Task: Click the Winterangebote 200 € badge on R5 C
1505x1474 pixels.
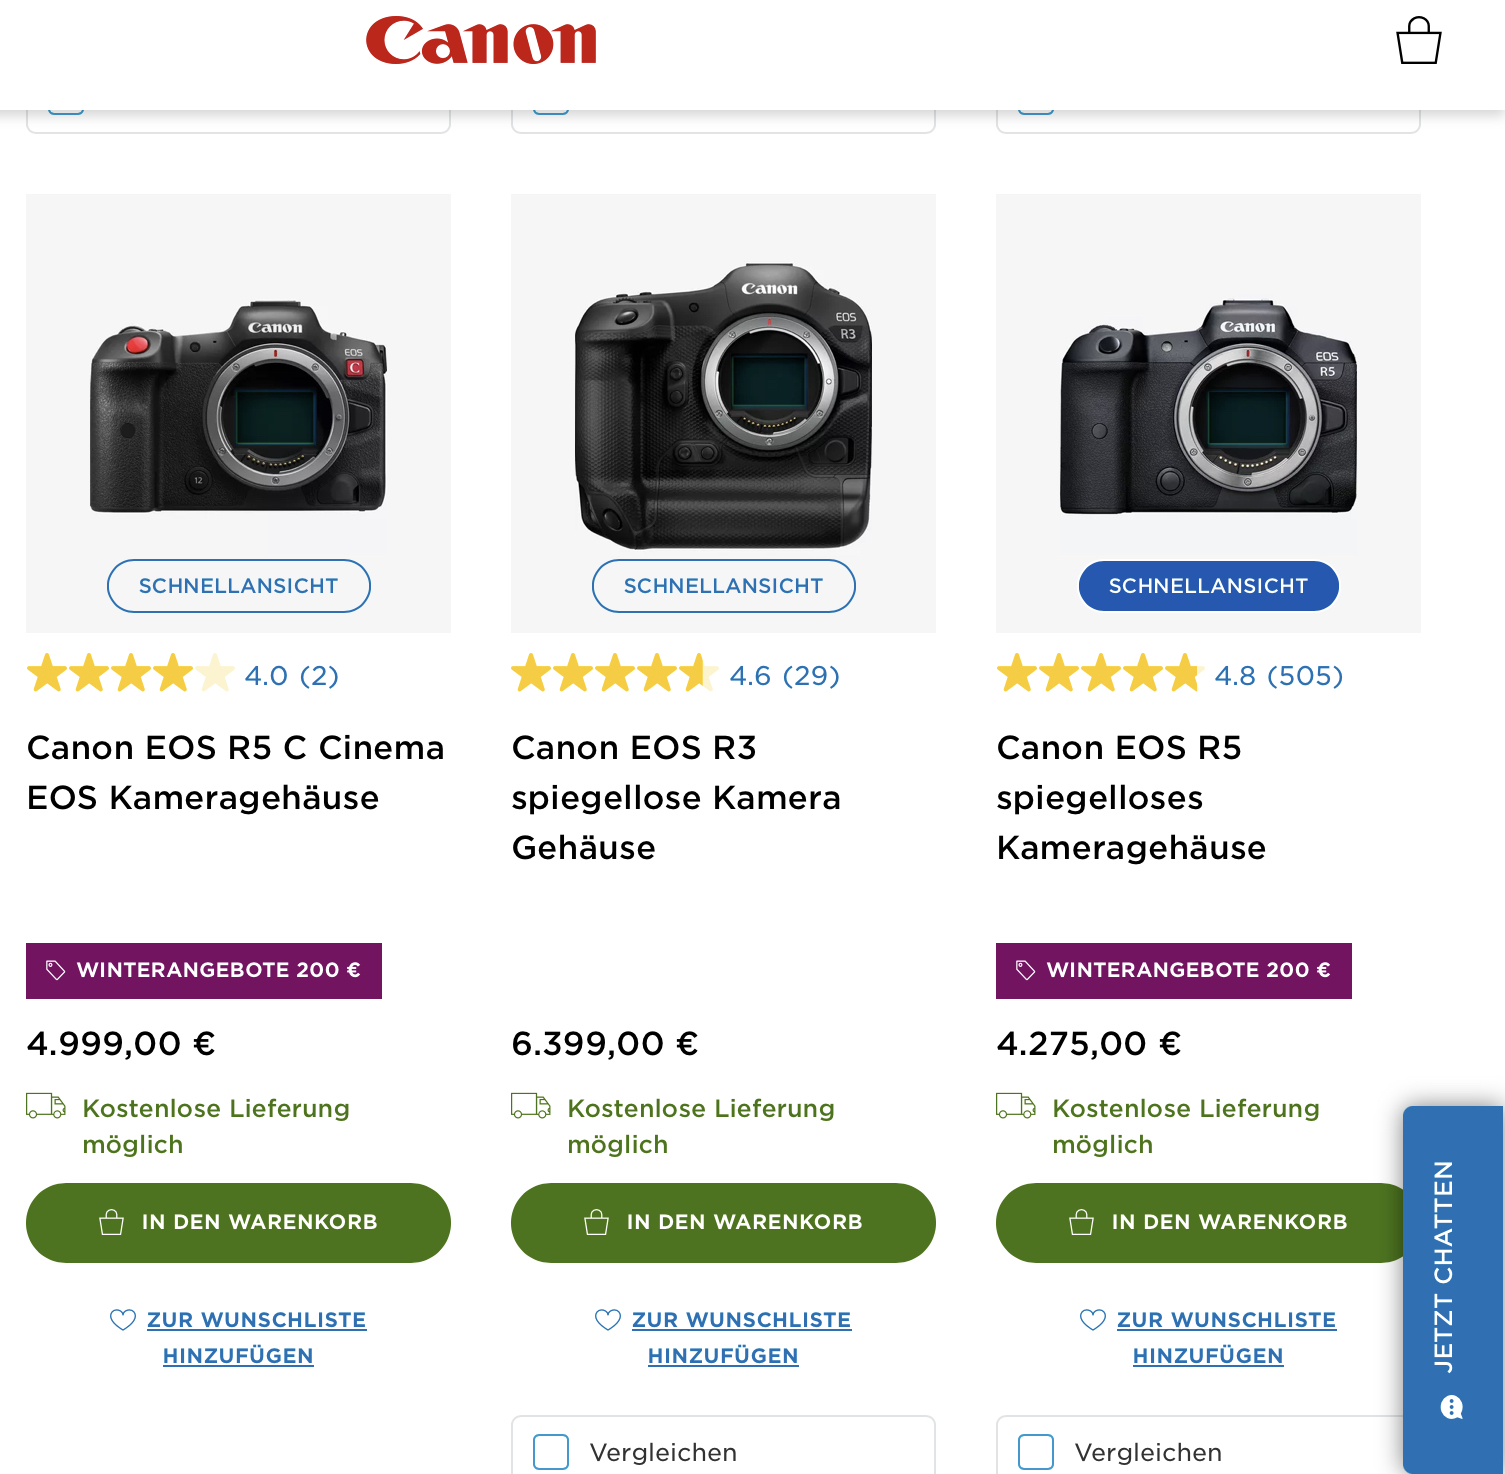Action: point(204,971)
